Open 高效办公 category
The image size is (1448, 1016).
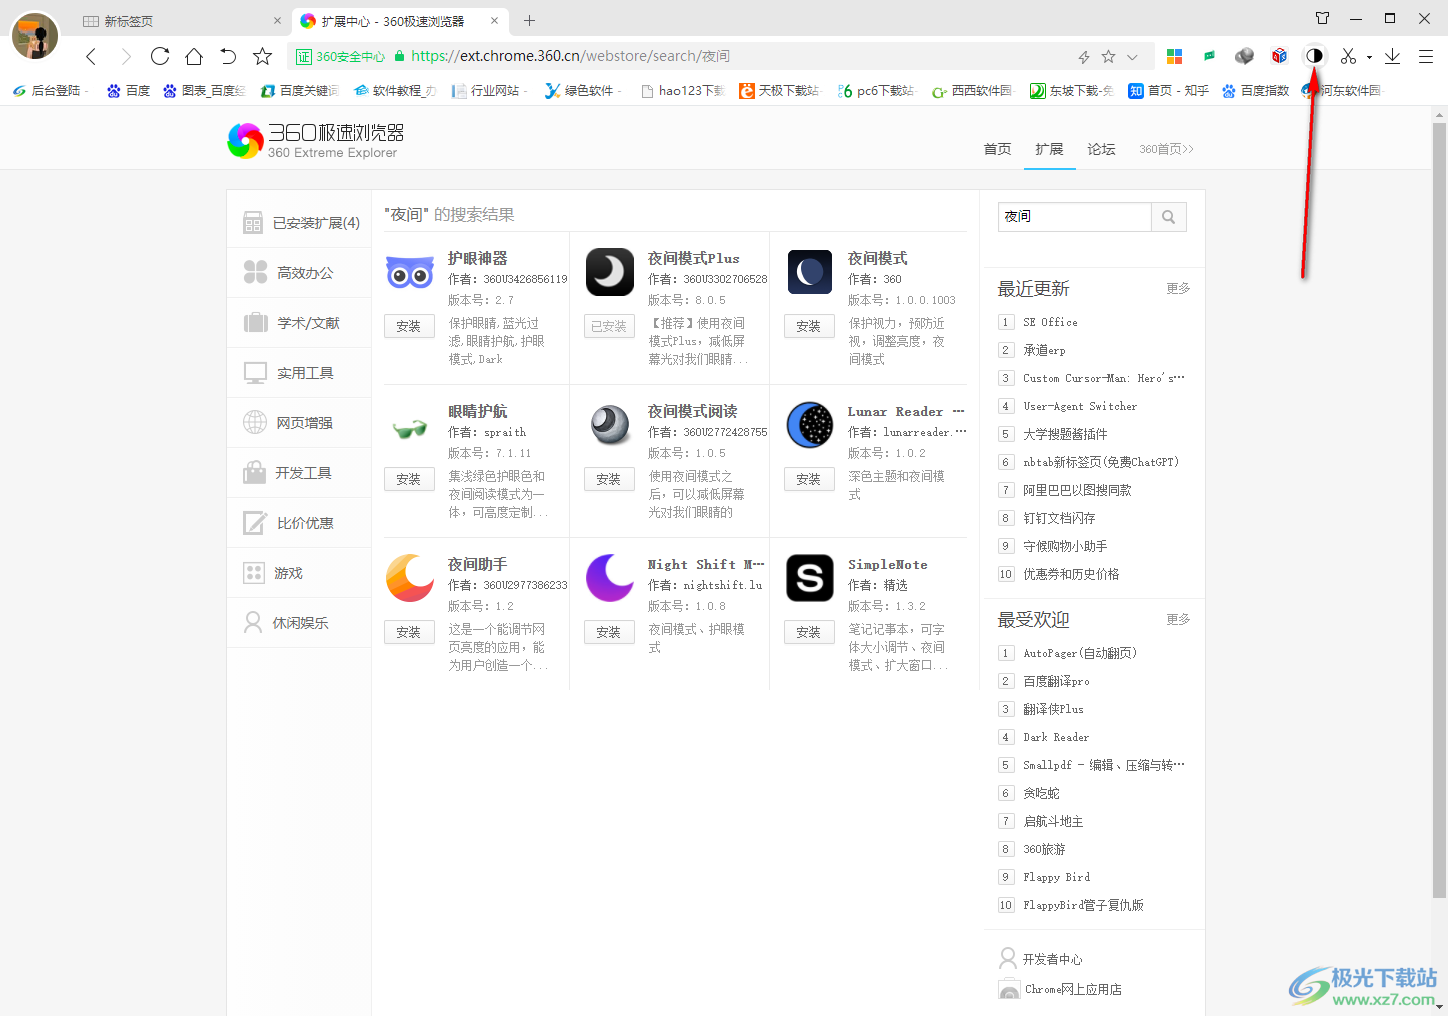click(299, 273)
